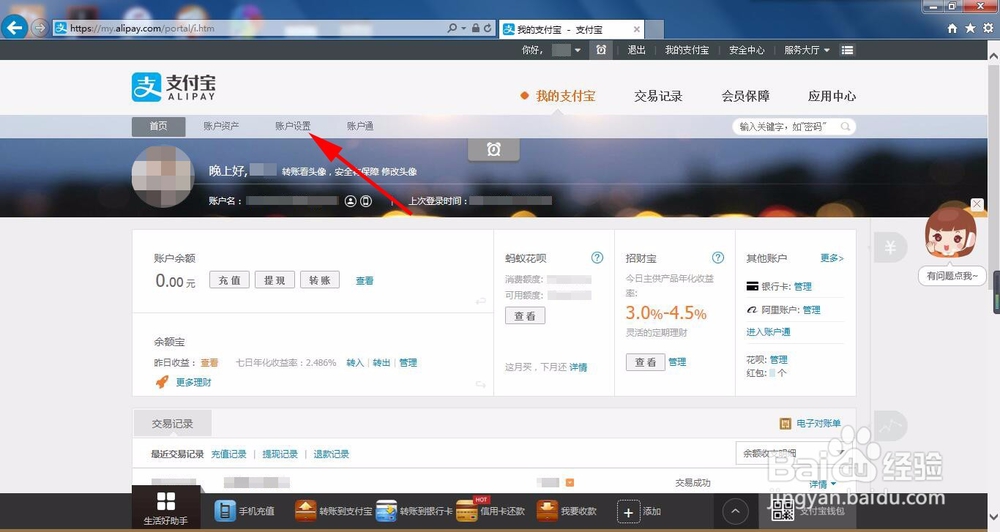
Task: Click the address bar search dropdown arrow
Action: pos(464,29)
